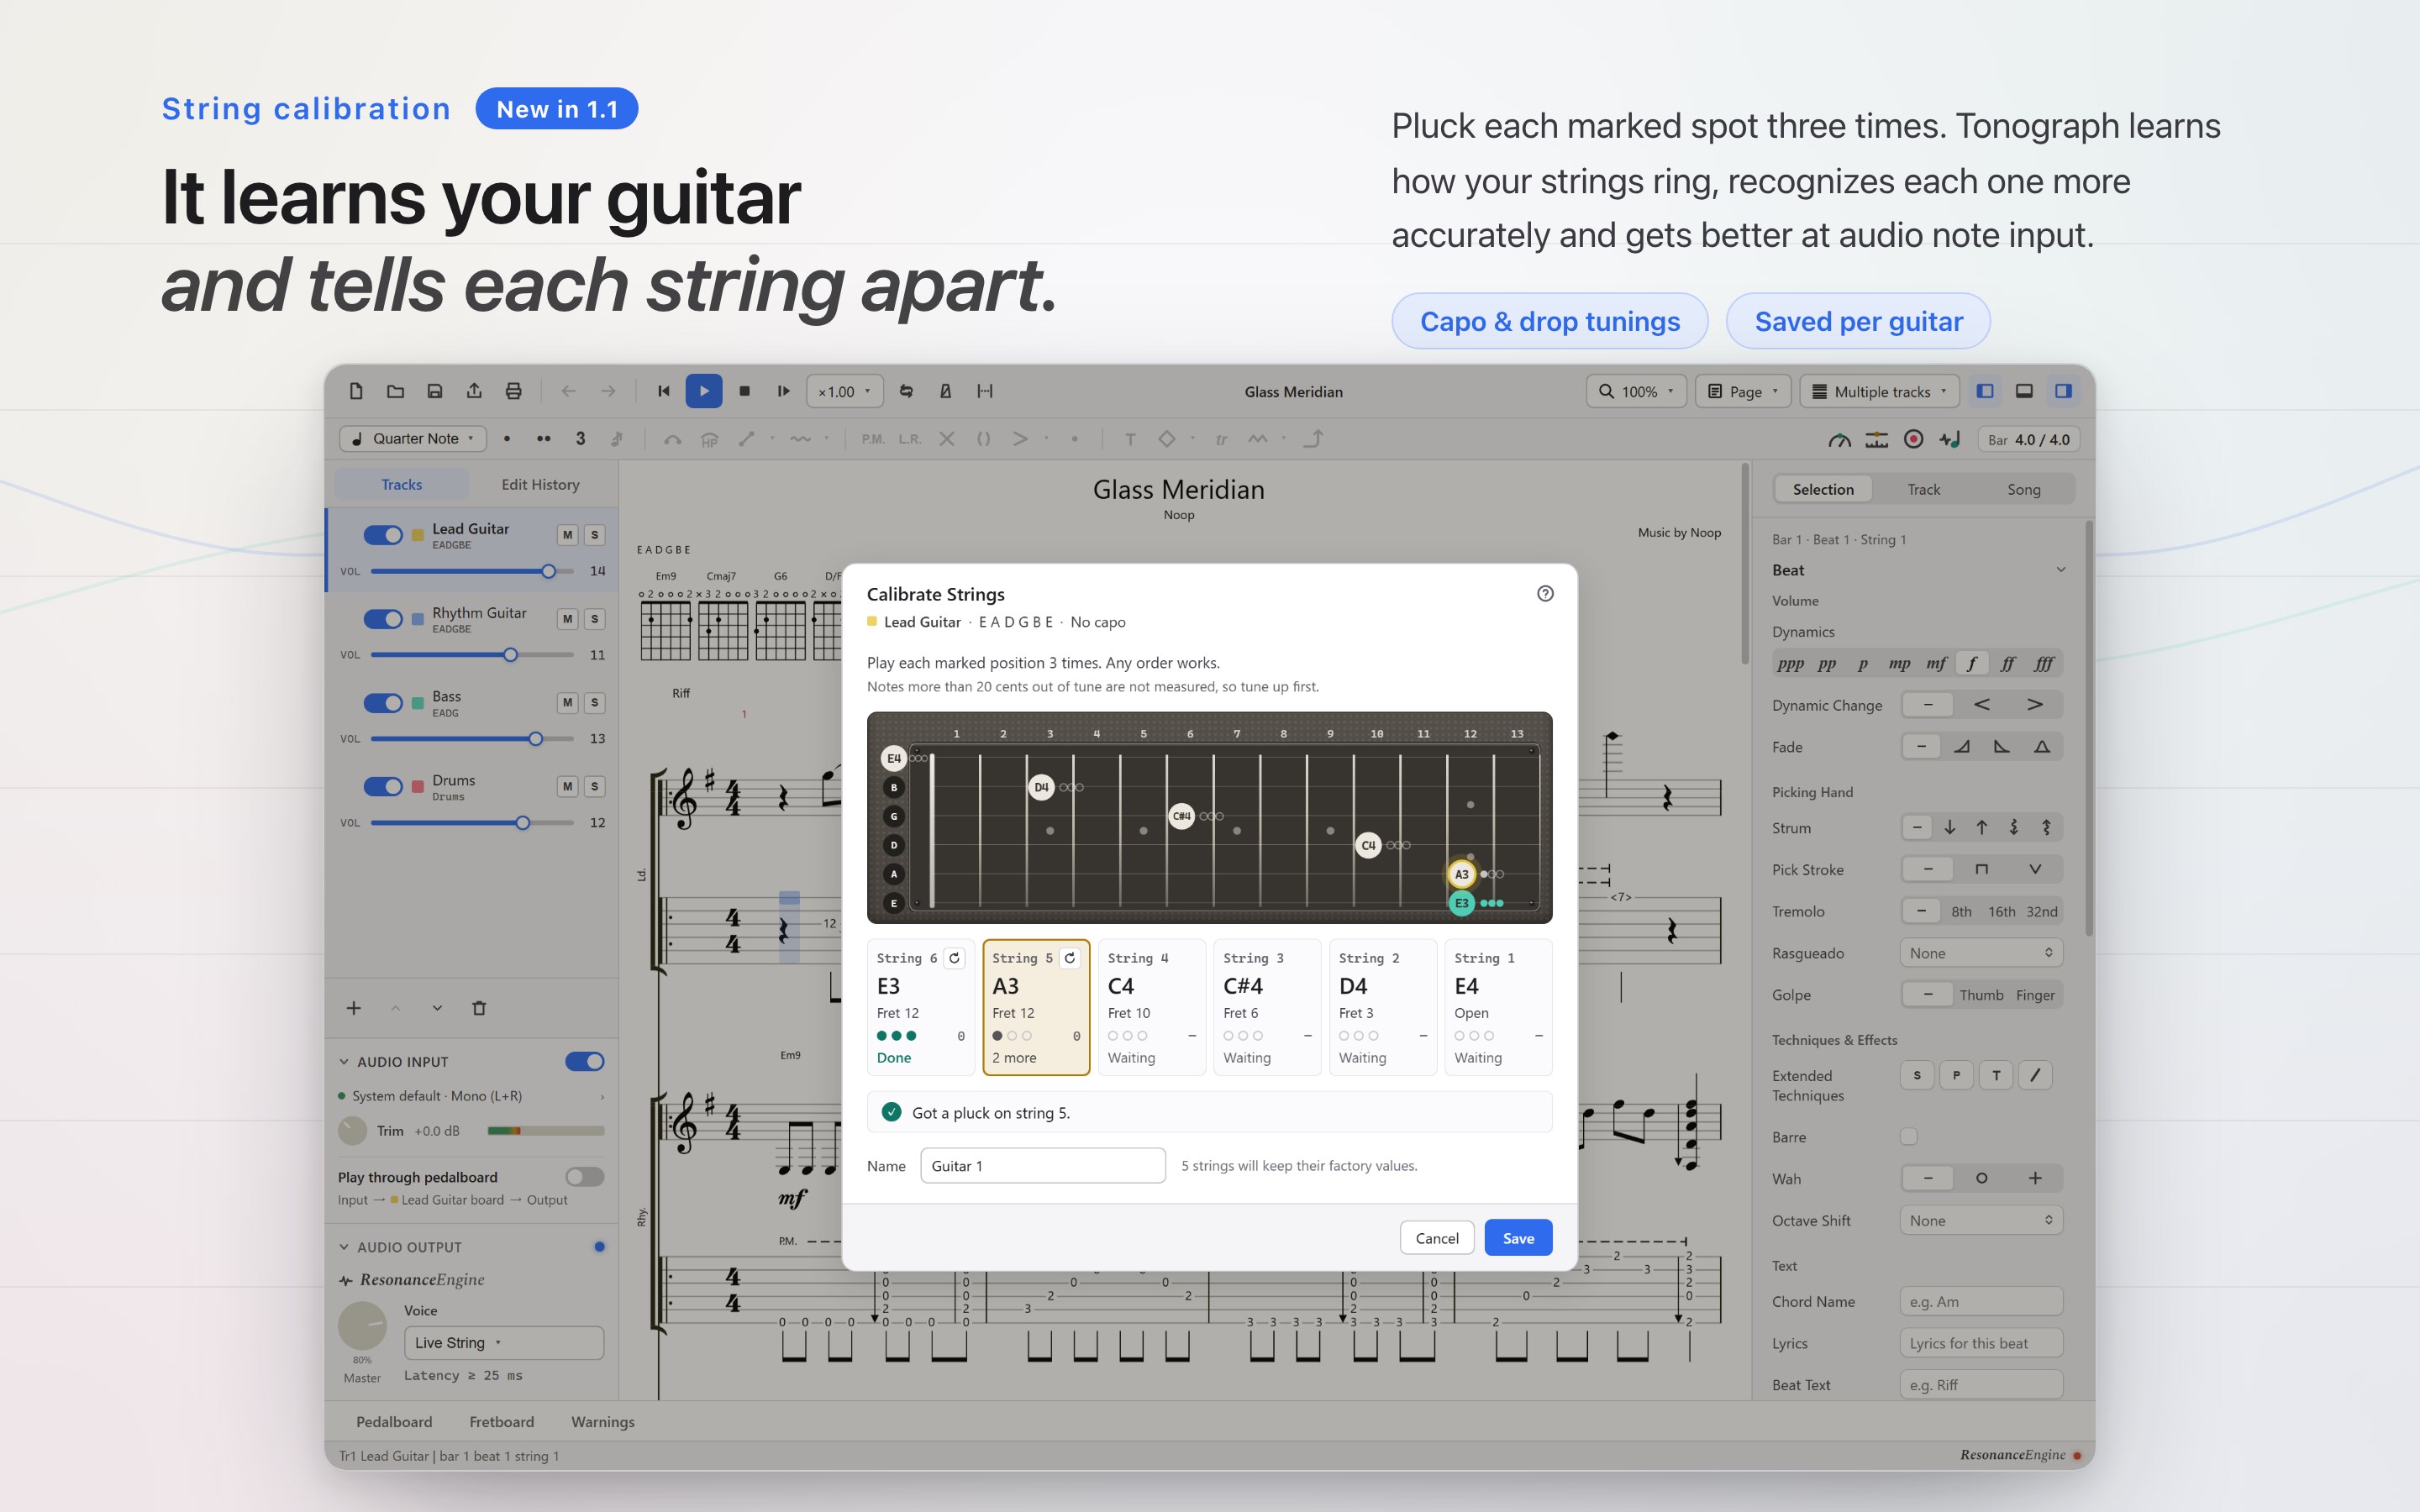Print the score with the printer icon
The image size is (2420, 1512).
click(513, 391)
